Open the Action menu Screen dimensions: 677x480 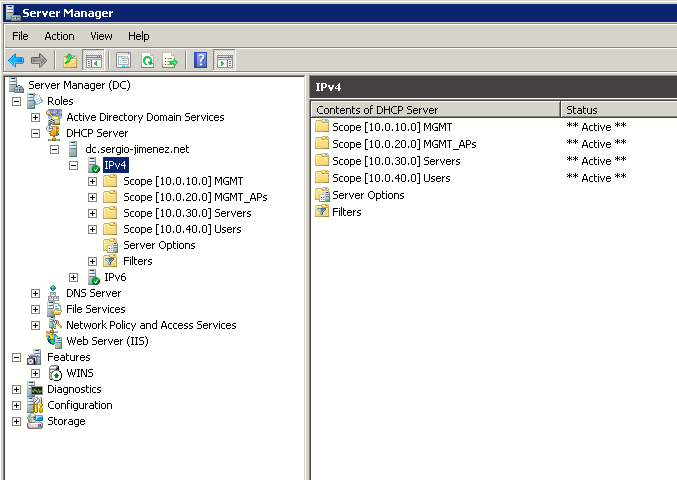pyautogui.click(x=59, y=36)
